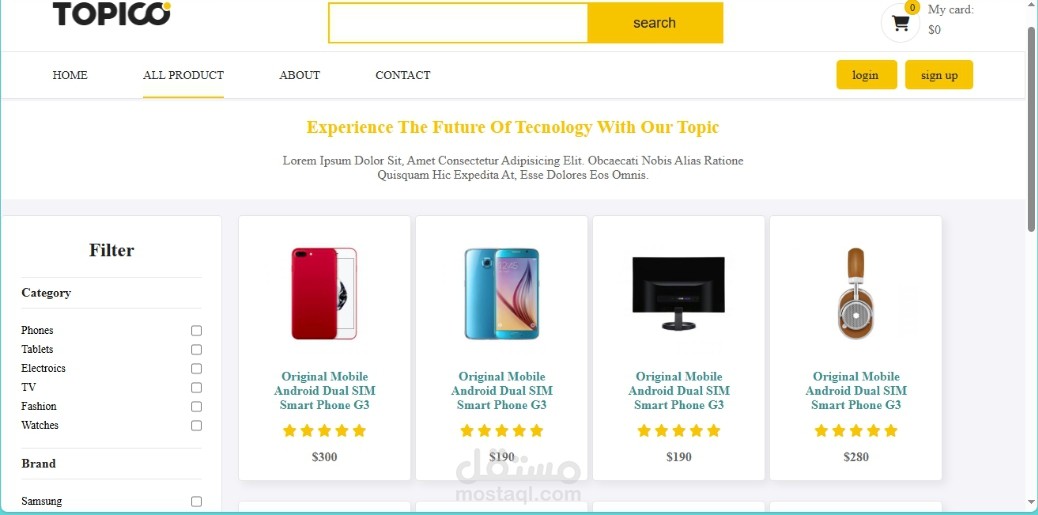Click the star rating under the $300 product
Viewport: 1038px width, 515px height.
tap(324, 431)
